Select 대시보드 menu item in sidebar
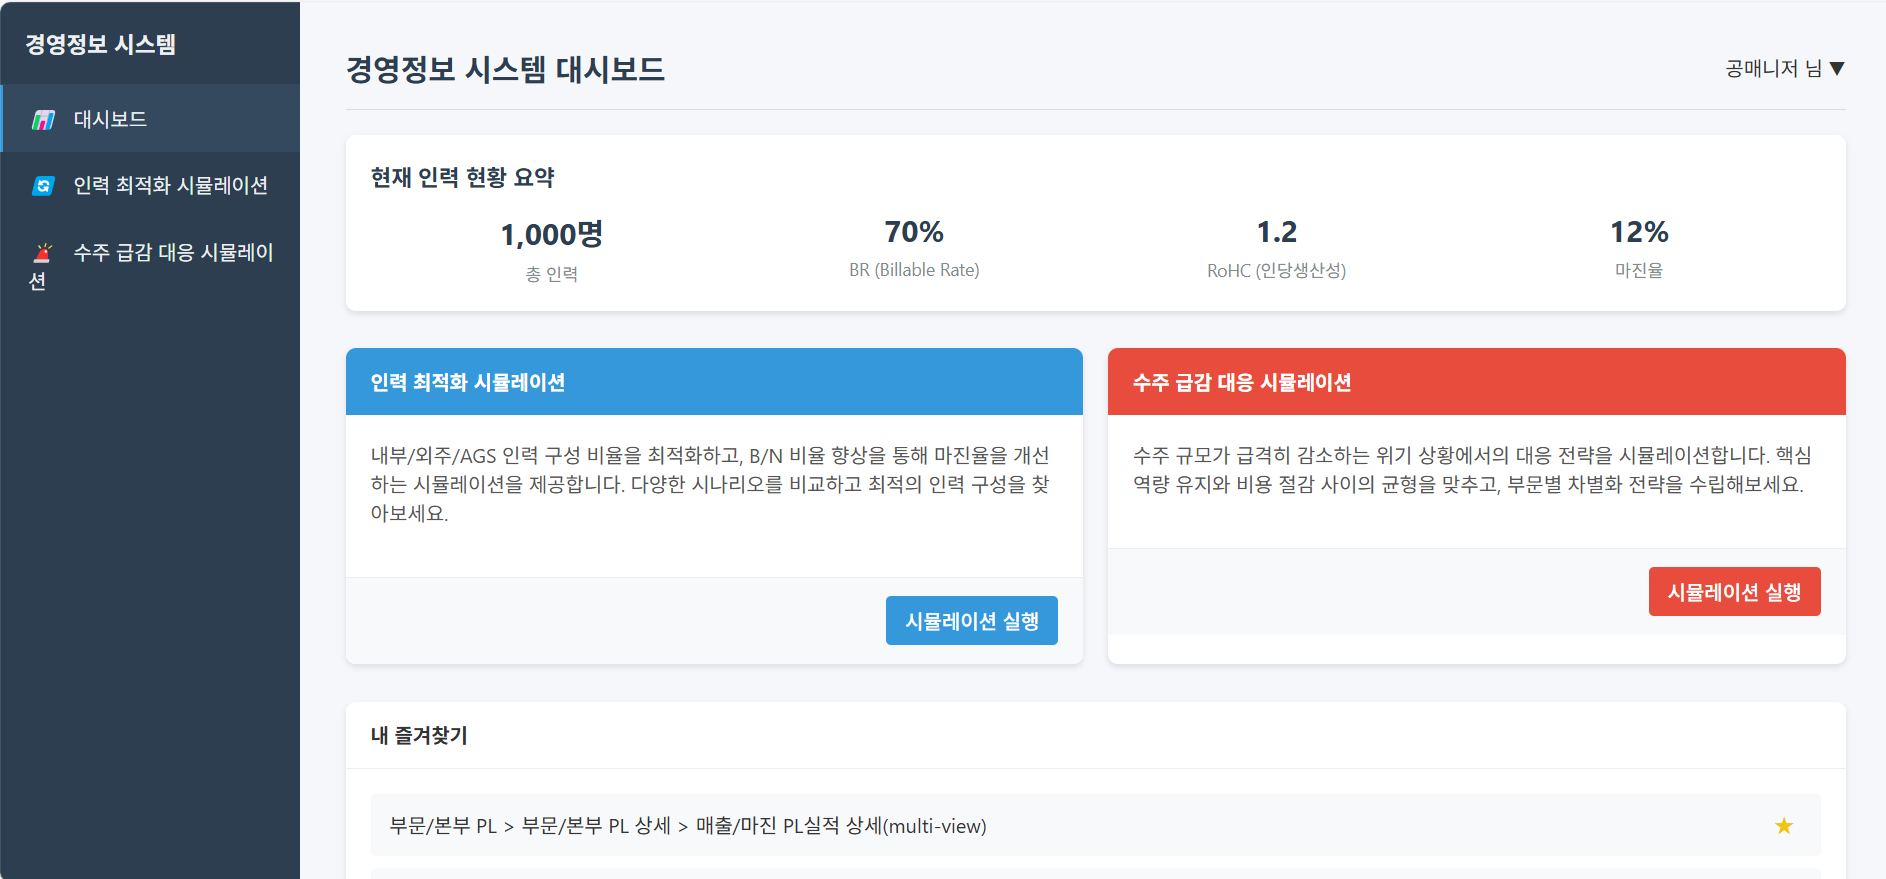The image size is (1886, 879). [150, 119]
